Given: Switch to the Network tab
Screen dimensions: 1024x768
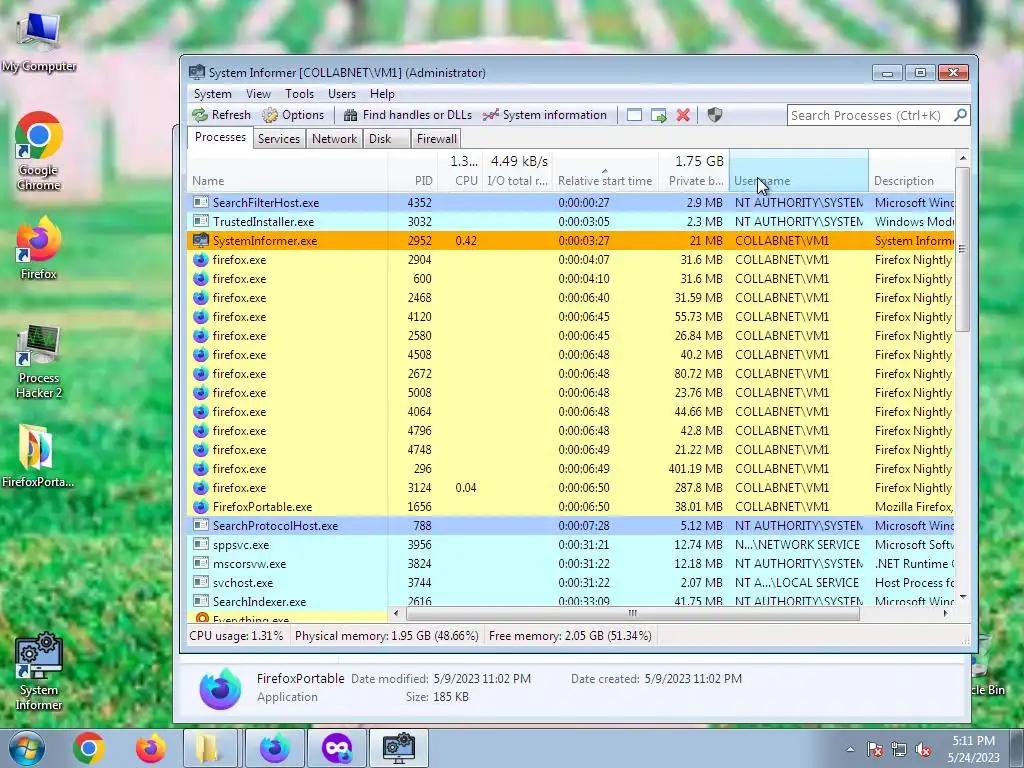Looking at the screenshot, I should coord(334,138).
